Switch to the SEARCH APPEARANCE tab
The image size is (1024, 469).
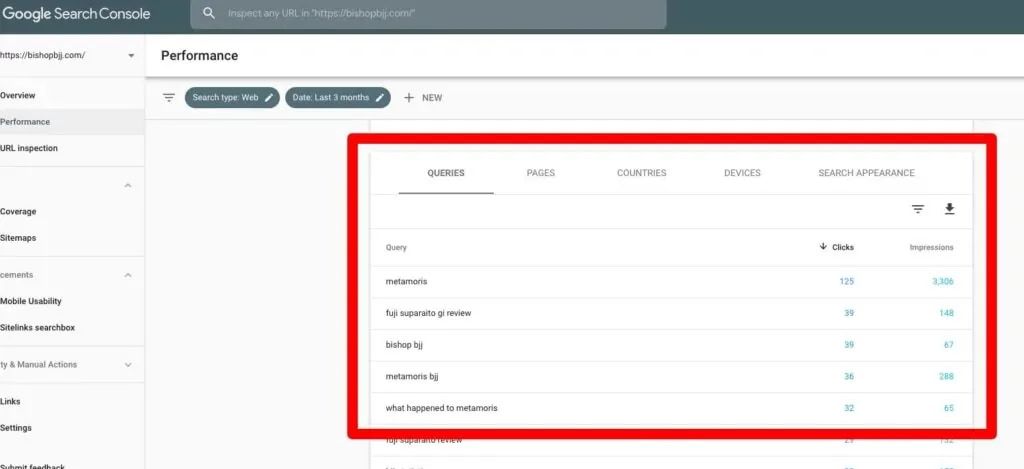866,173
